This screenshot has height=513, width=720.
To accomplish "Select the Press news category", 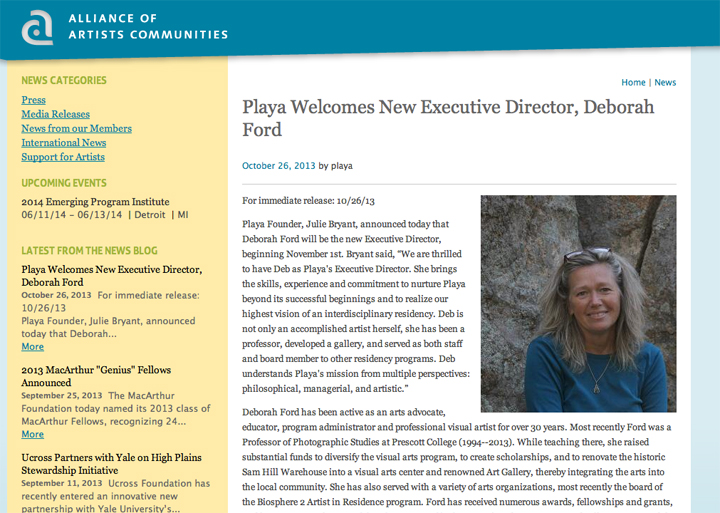I will pos(34,100).
